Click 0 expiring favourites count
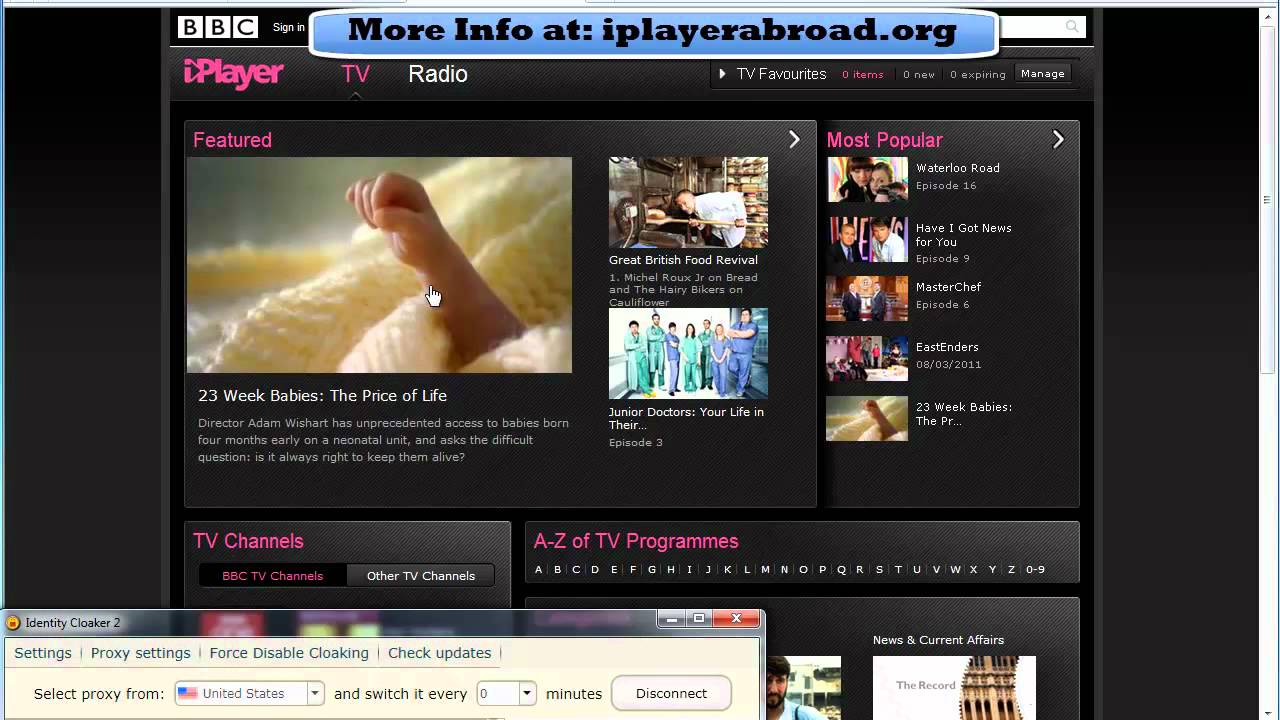Screen dimensions: 1280x720 978,75
